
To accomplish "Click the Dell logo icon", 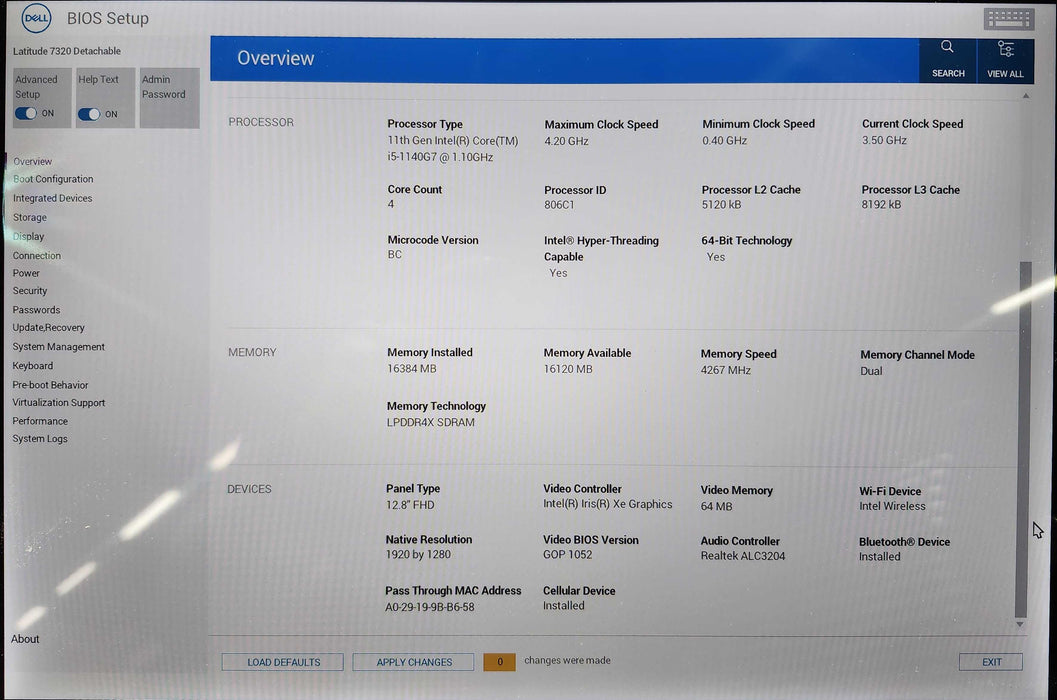I will pyautogui.click(x=36, y=18).
